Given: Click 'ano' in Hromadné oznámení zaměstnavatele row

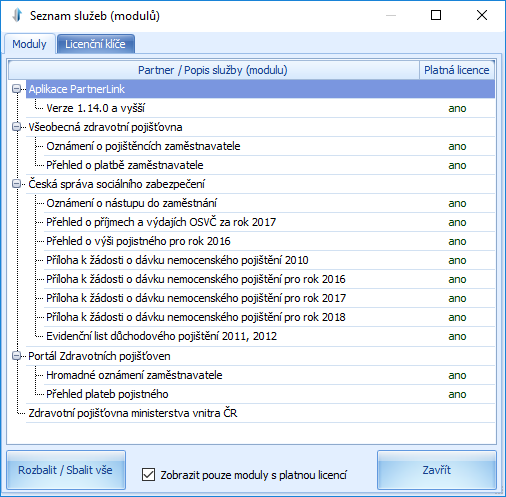Looking at the screenshot, I should pyautogui.click(x=457, y=375).
